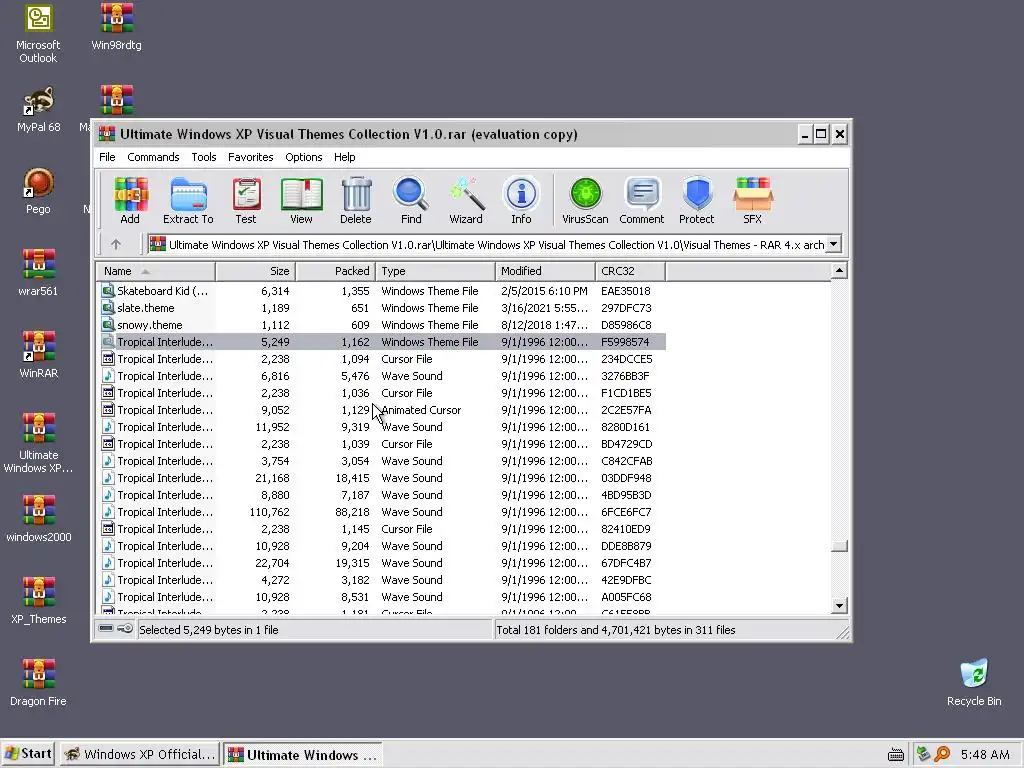Click the vertical scrollbar thumb
The height and width of the screenshot is (768, 1024).
[x=839, y=546]
